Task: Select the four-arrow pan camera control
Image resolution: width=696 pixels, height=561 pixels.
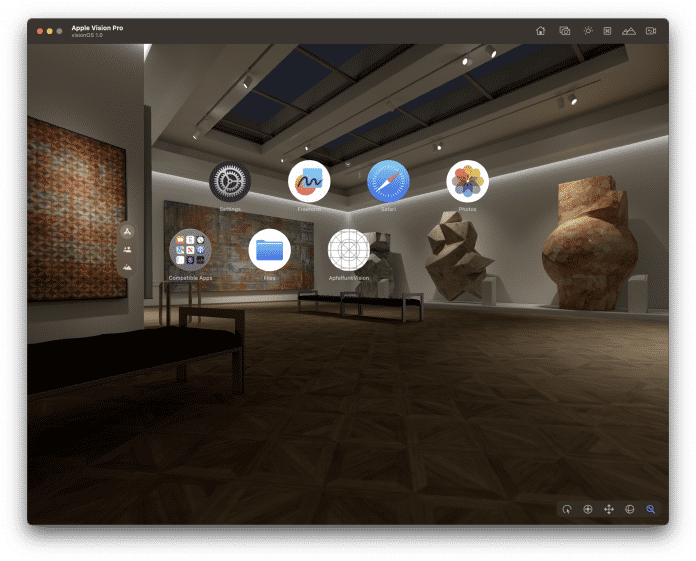Action: pos(609,509)
